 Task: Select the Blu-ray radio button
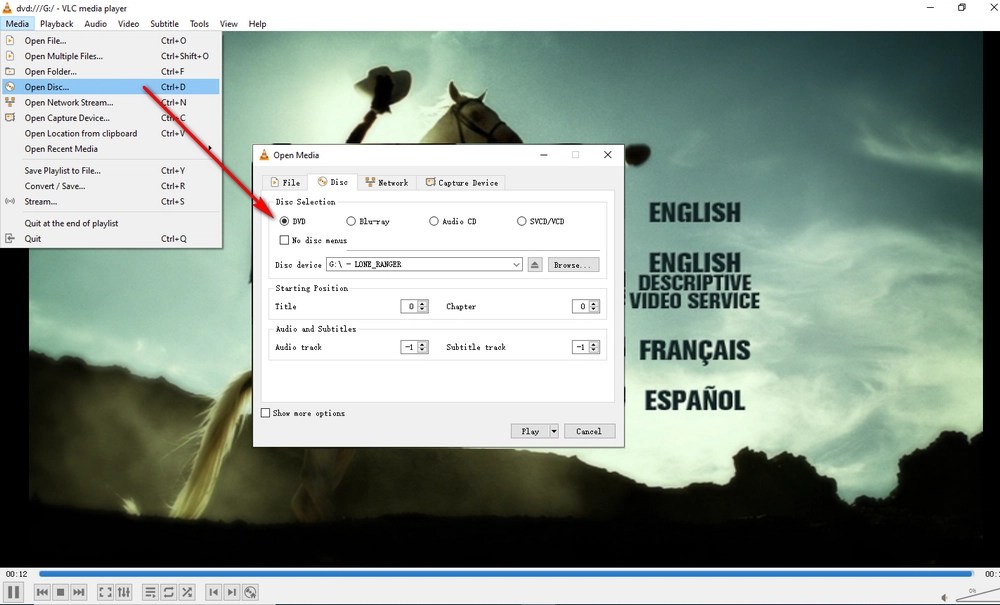[351, 221]
